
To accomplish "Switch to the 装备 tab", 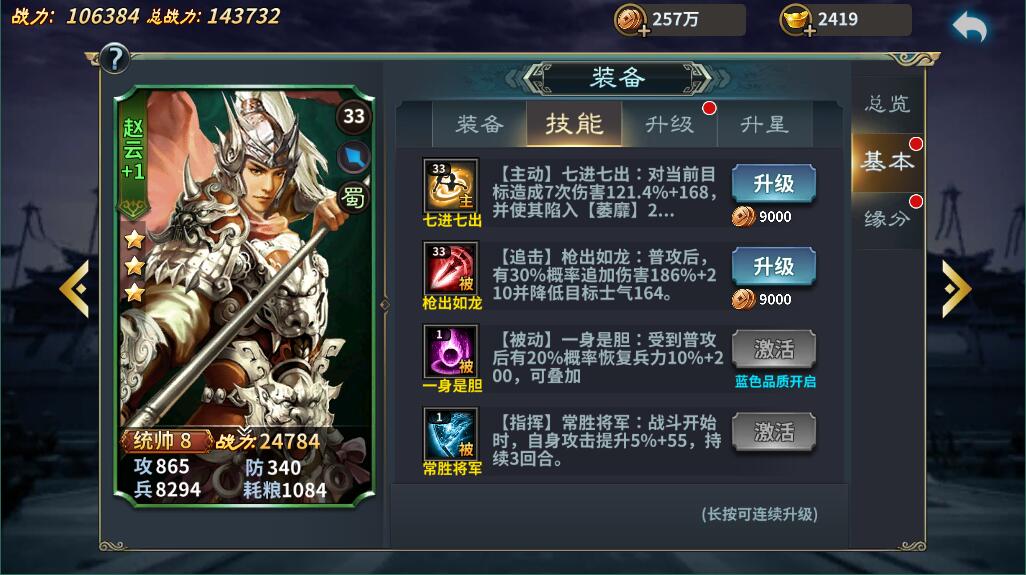I will tap(479, 124).
